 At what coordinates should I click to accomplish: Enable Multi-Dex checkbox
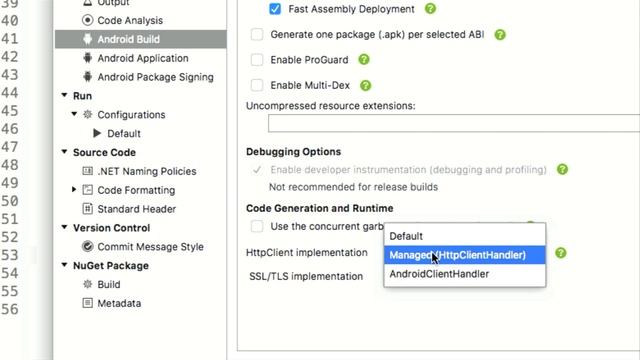pyautogui.click(x=257, y=85)
